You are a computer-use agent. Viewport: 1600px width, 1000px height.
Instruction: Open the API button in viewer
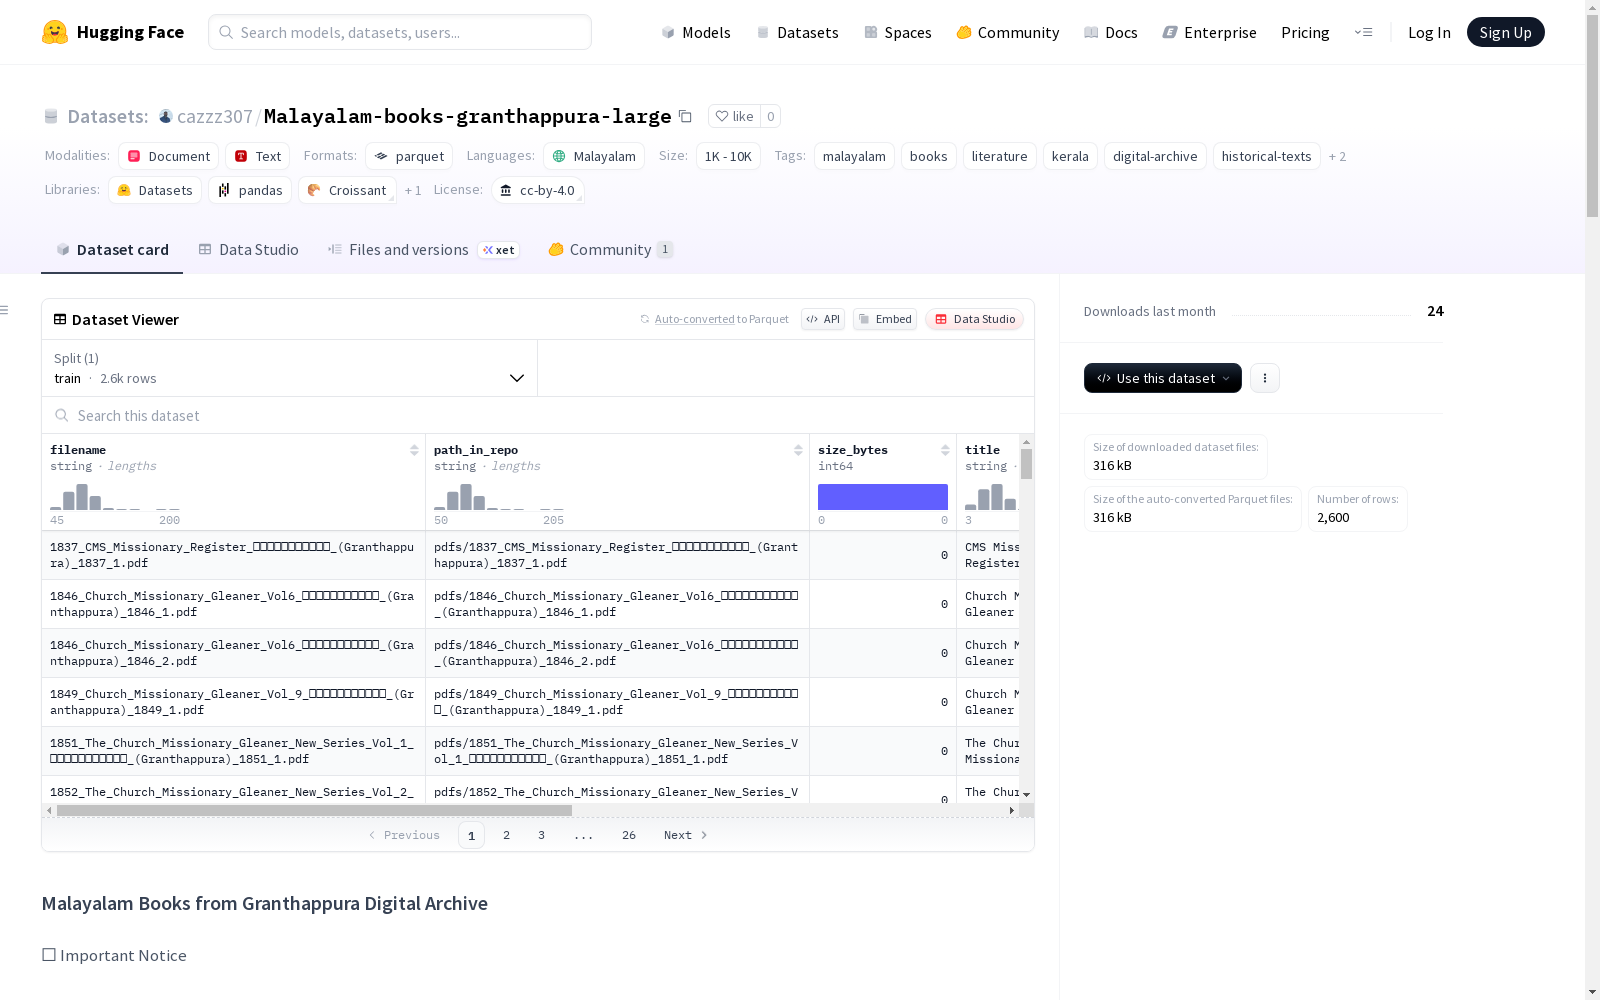[x=823, y=319]
